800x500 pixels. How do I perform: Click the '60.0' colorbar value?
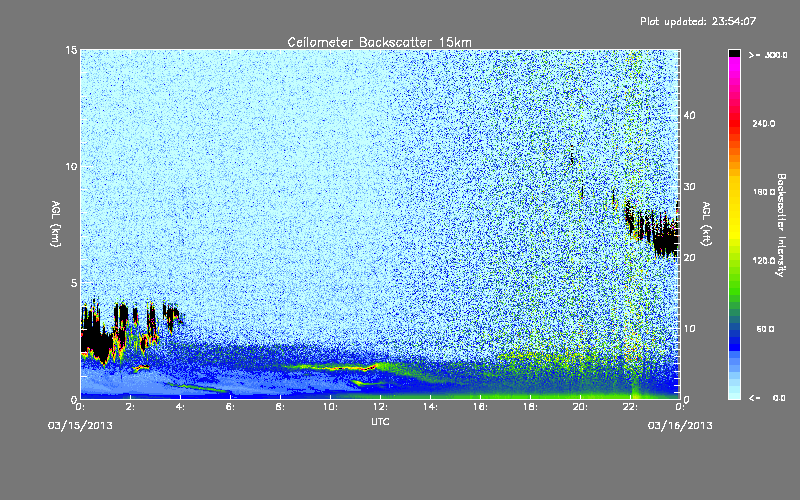coord(765,329)
